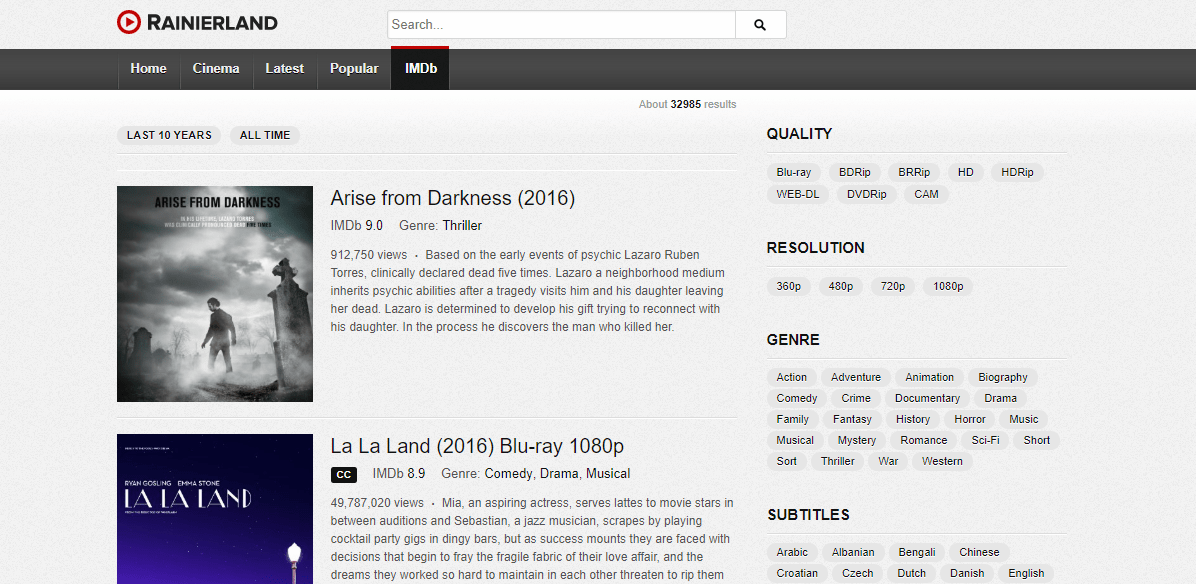This screenshot has height=584, width=1196.
Task: Pick Animation genre tag
Action: [x=930, y=377]
